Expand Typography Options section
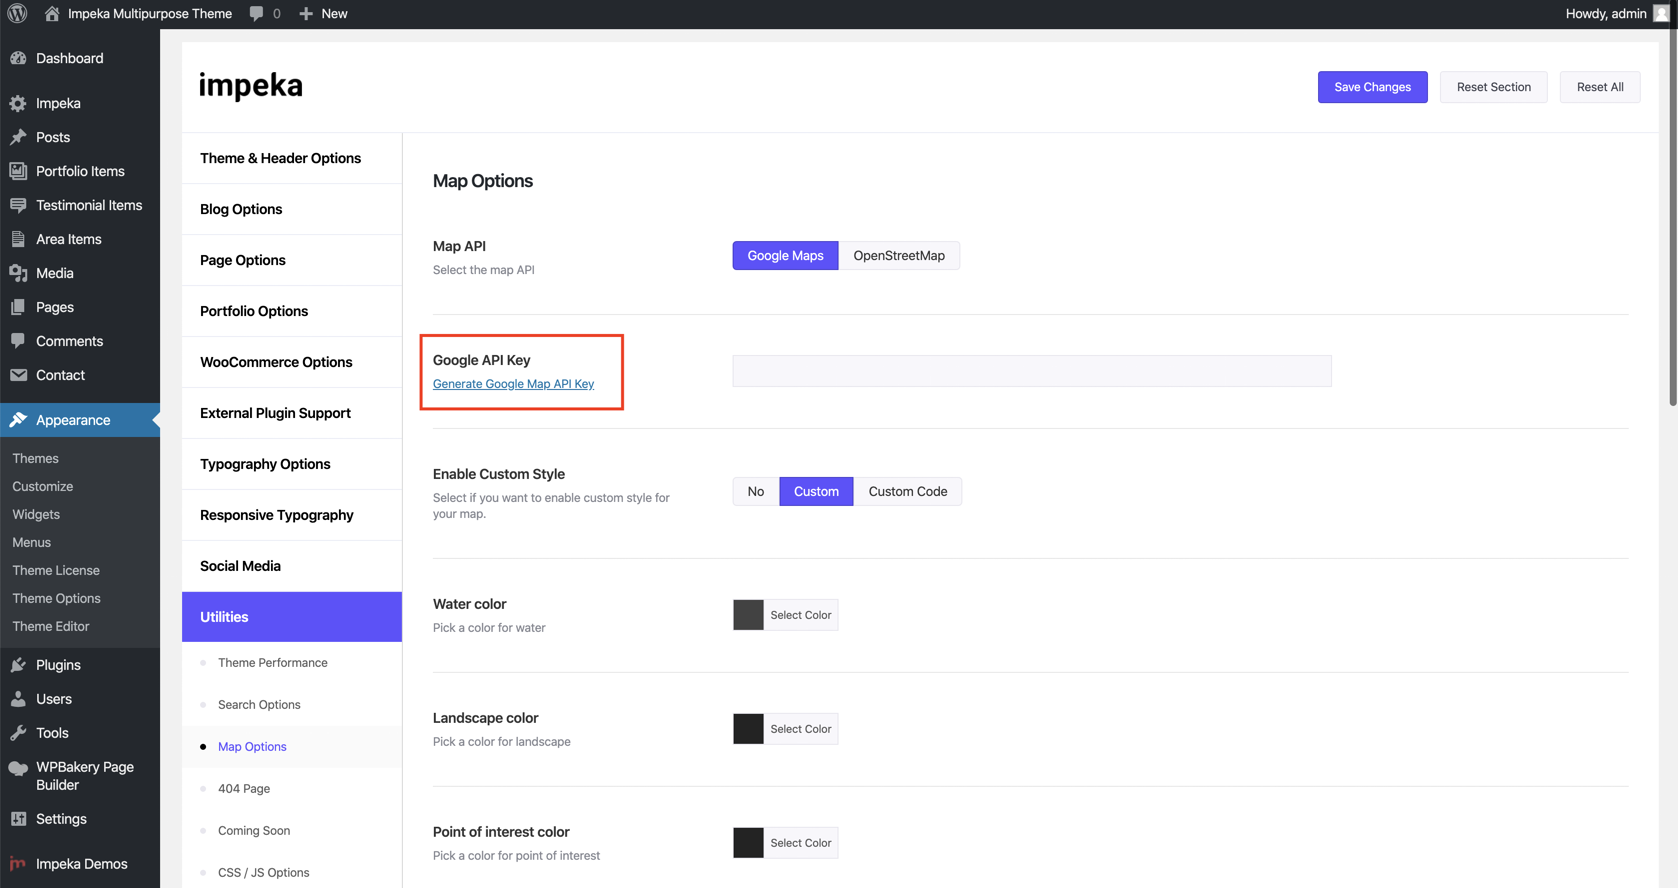This screenshot has width=1679, height=888. [x=265, y=464]
